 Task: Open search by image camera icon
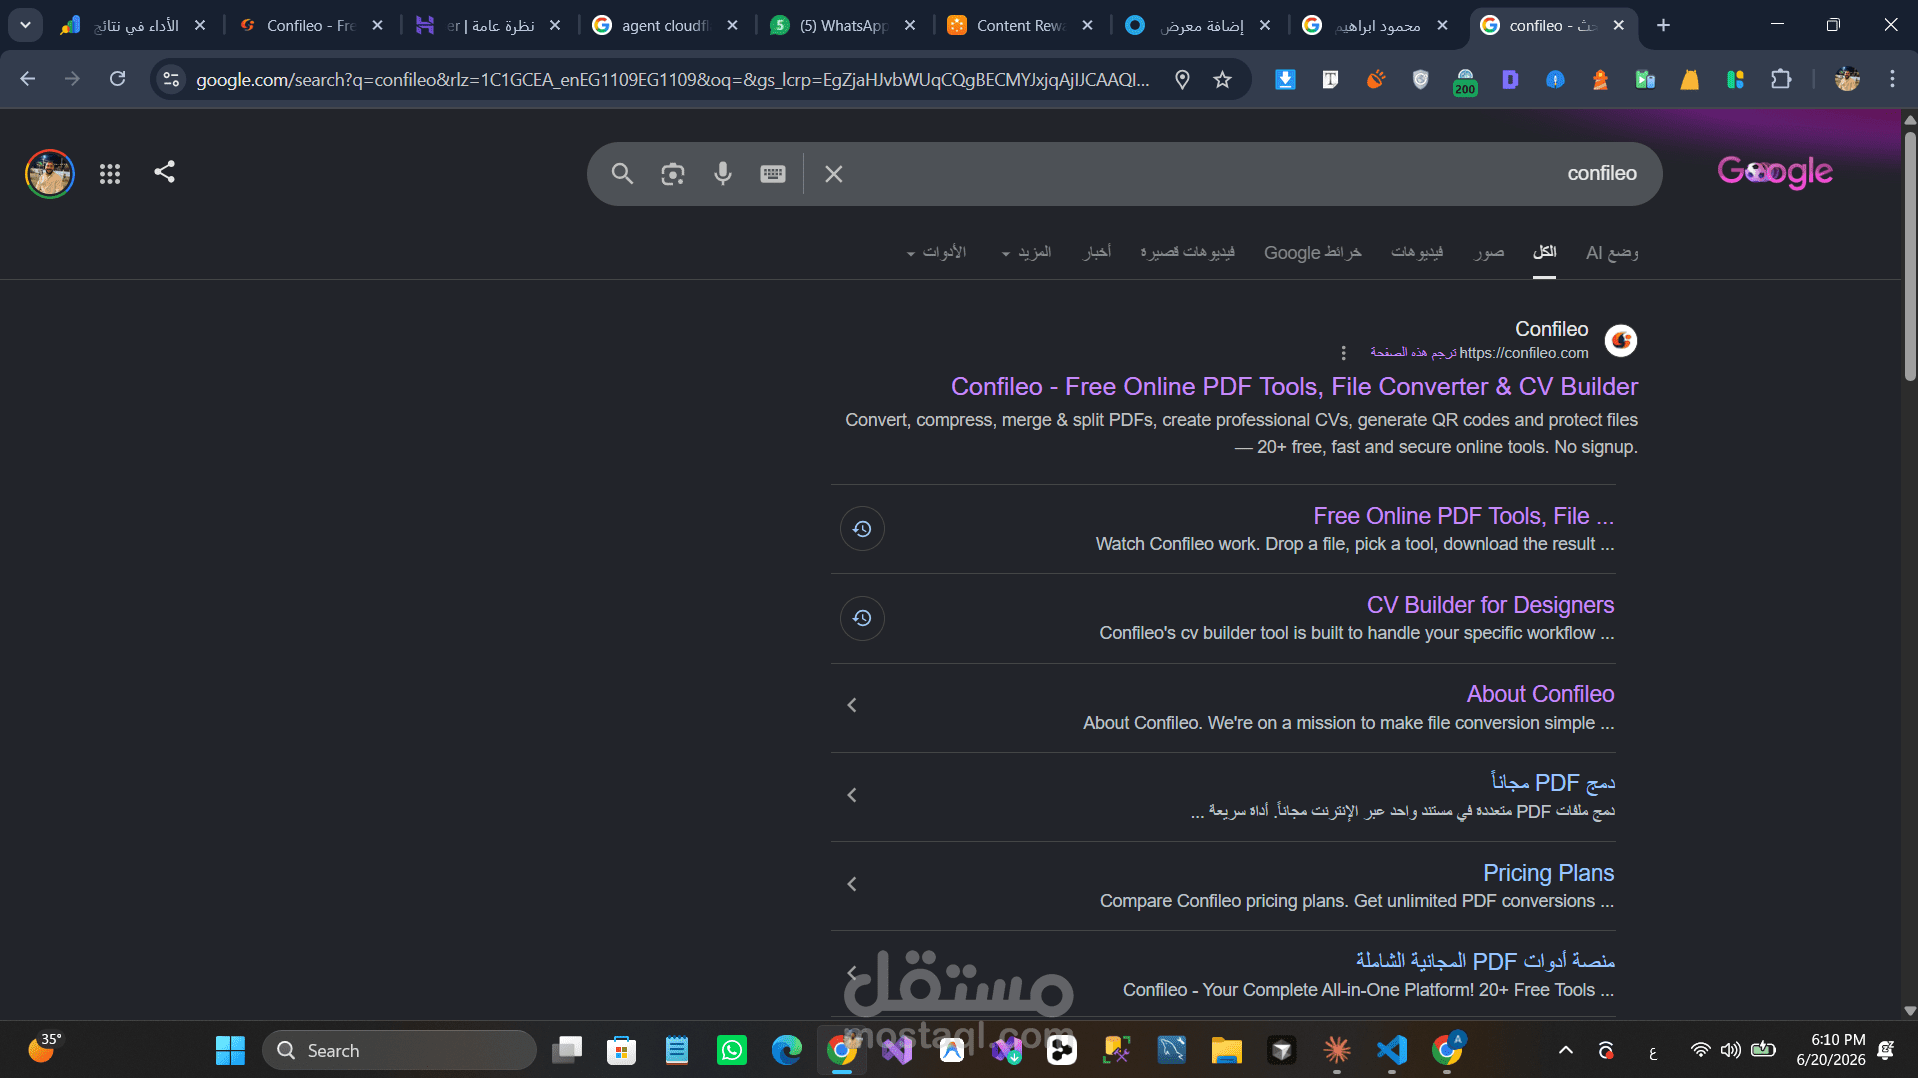[x=673, y=174]
